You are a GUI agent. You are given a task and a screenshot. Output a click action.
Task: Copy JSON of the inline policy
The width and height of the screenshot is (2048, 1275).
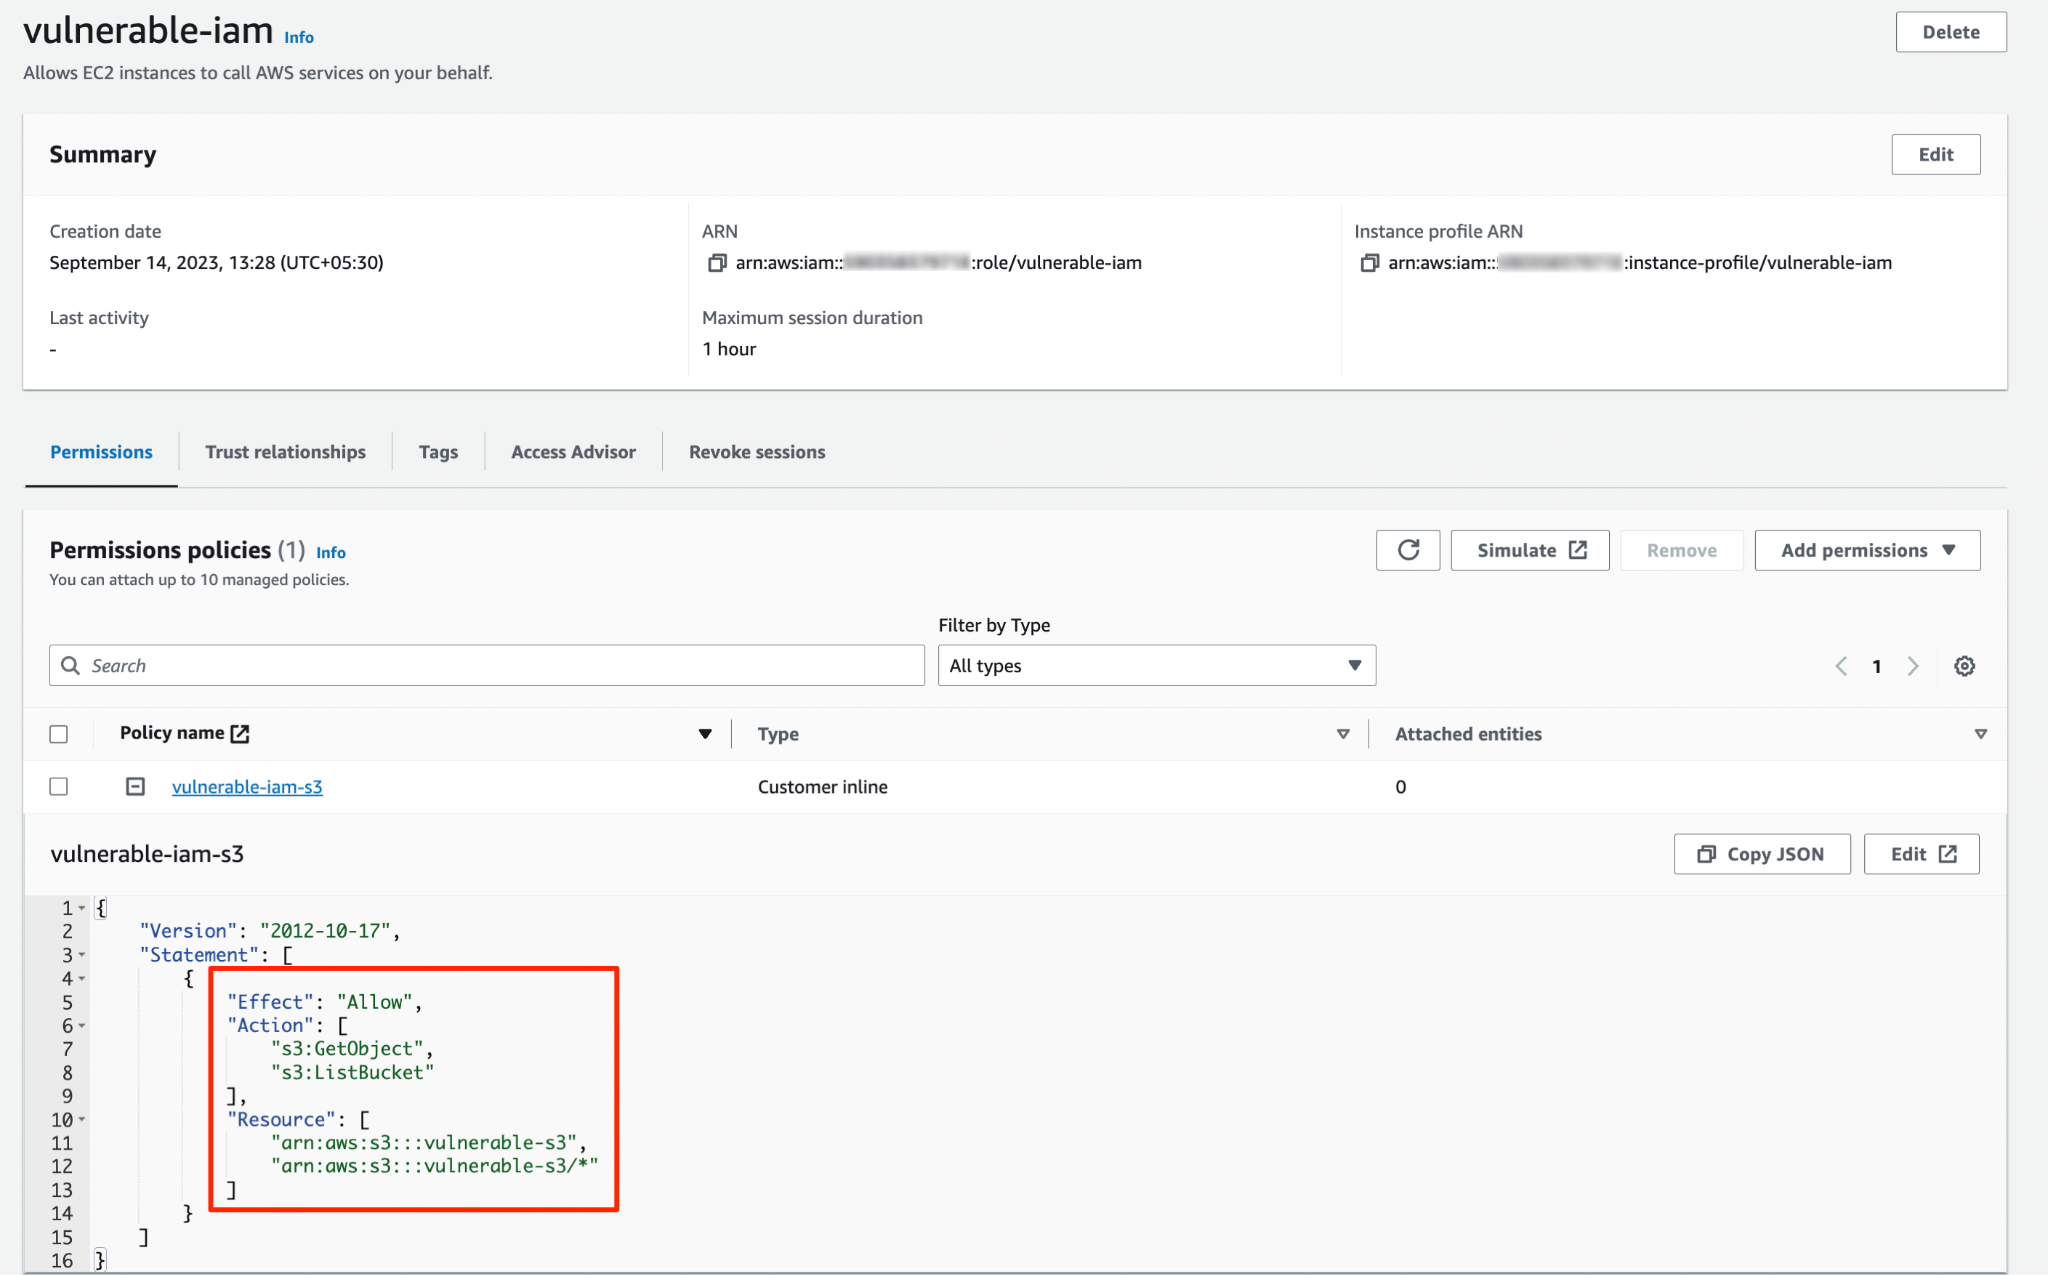pos(1761,854)
